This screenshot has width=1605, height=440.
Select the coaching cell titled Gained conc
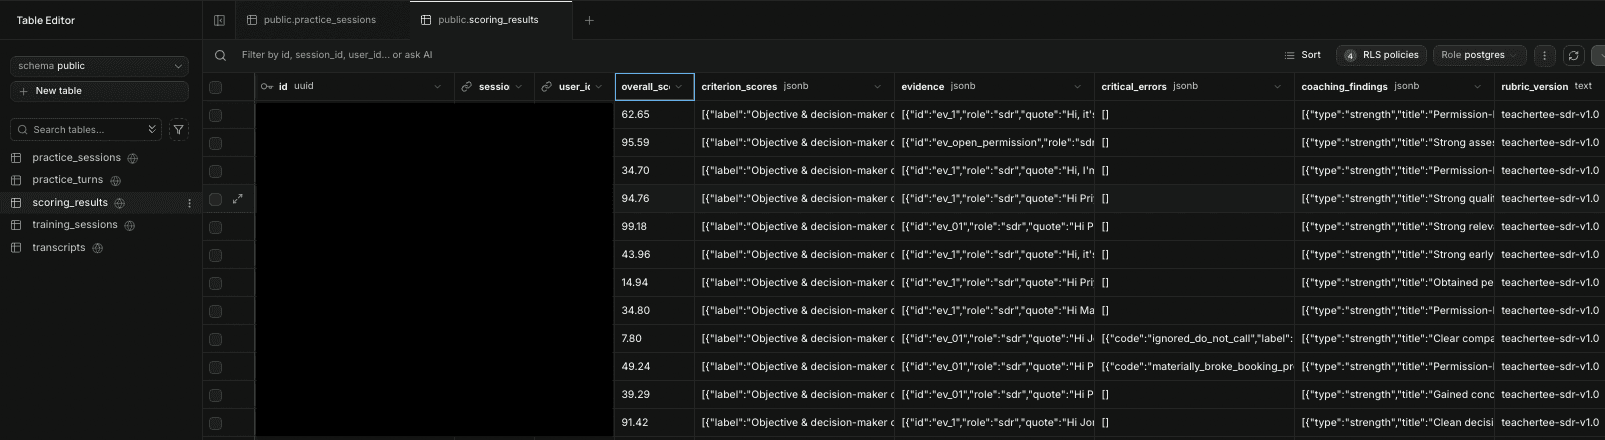click(1394, 395)
